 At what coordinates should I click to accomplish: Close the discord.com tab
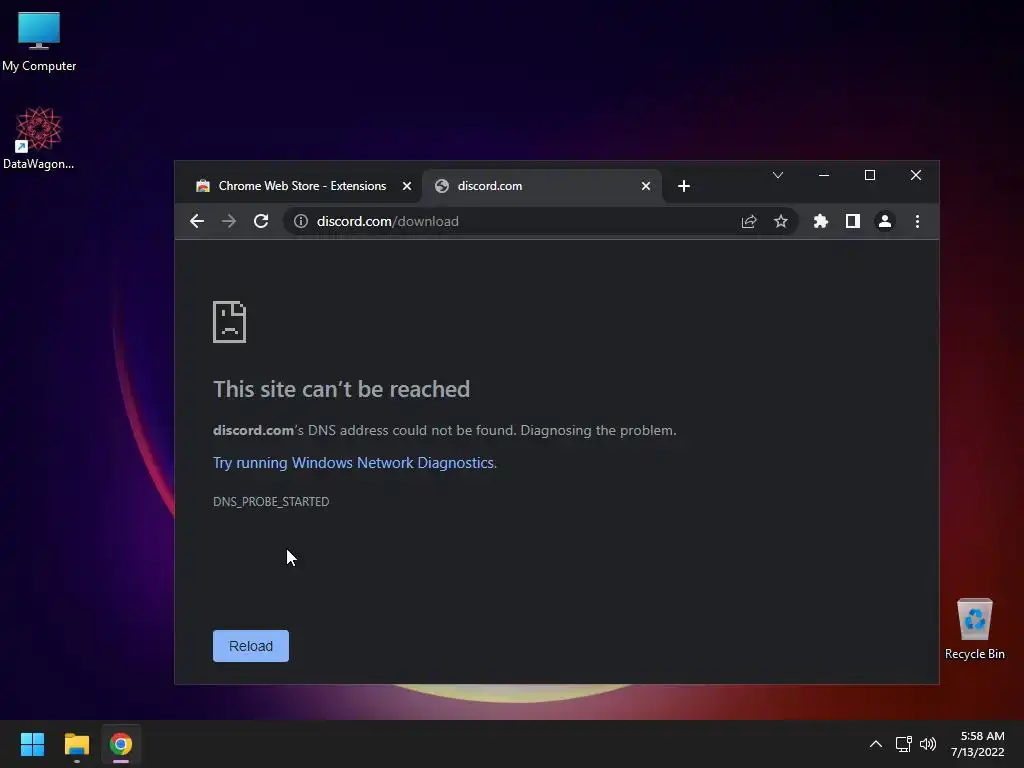(x=646, y=186)
